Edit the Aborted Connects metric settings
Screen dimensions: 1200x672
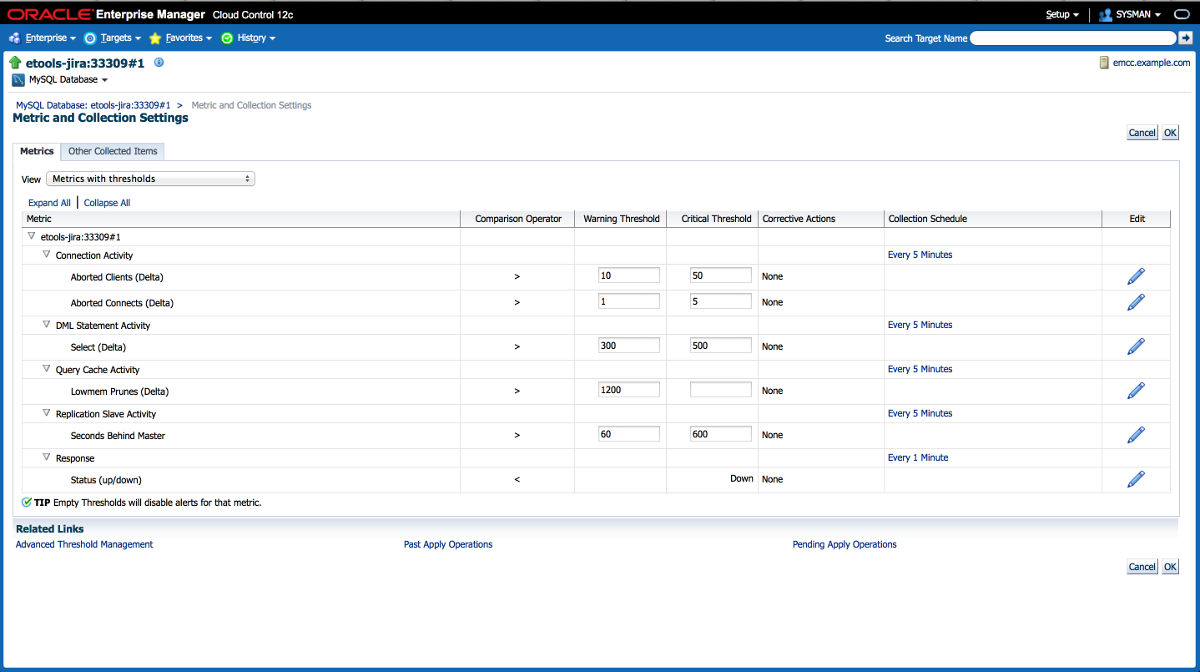point(1135,302)
